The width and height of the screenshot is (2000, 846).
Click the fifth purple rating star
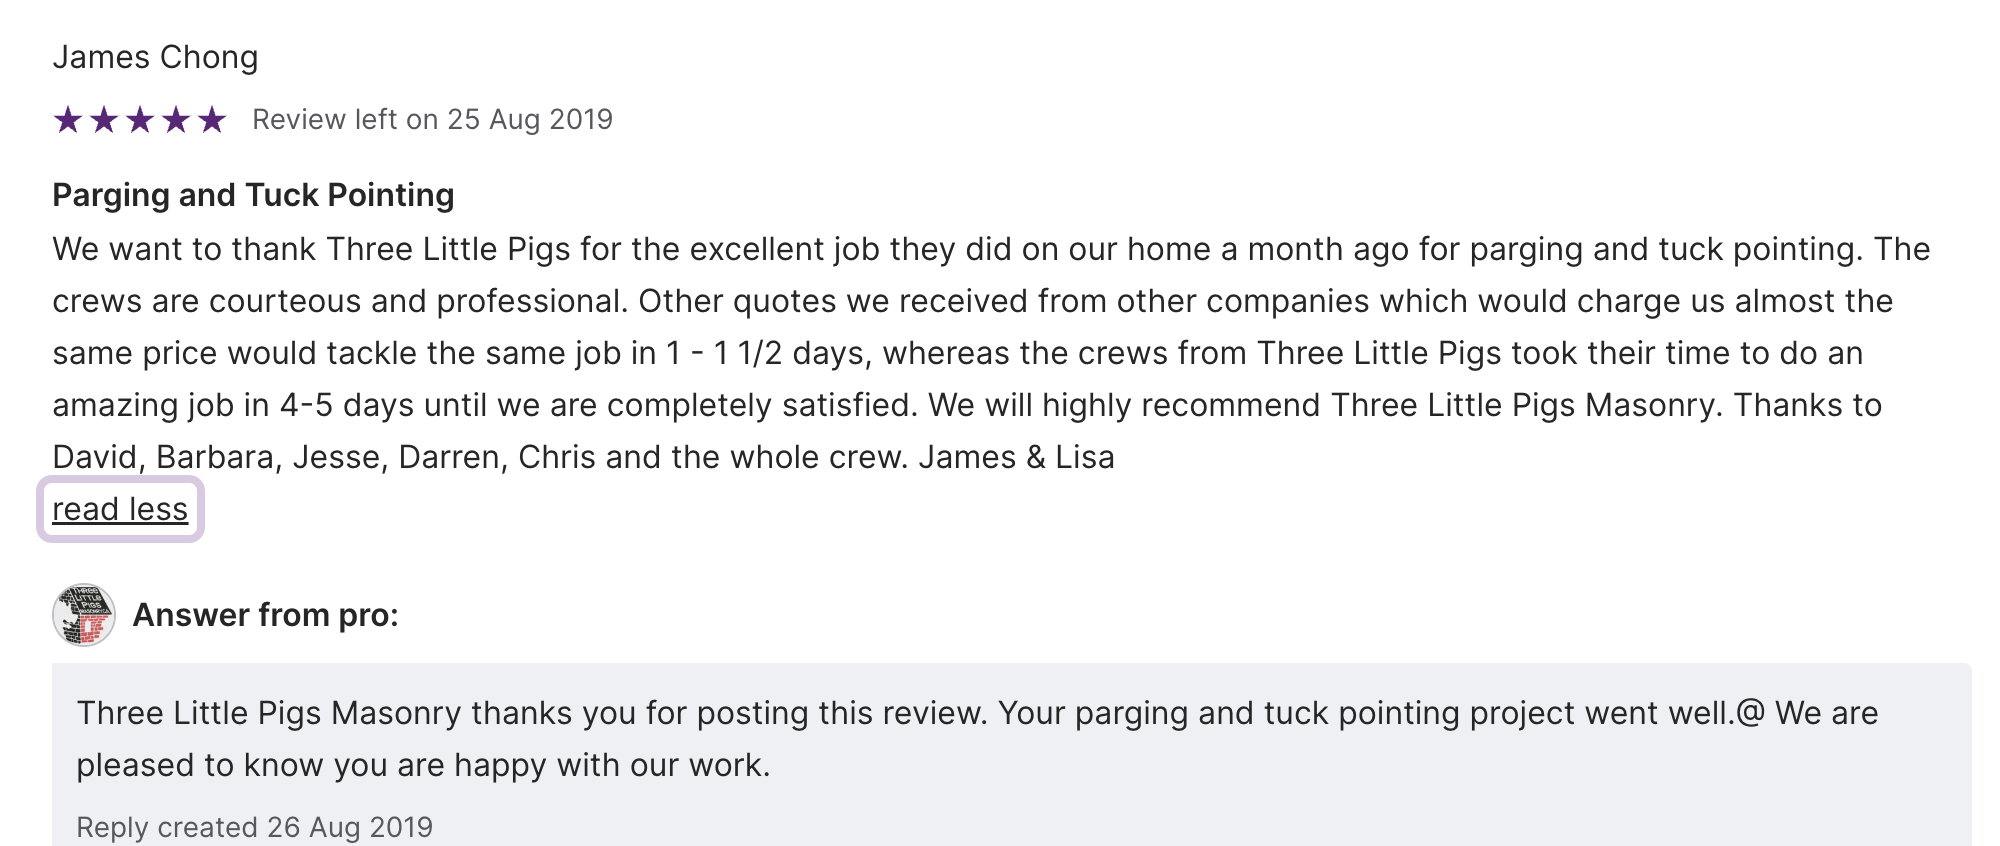pyautogui.click(x=212, y=120)
